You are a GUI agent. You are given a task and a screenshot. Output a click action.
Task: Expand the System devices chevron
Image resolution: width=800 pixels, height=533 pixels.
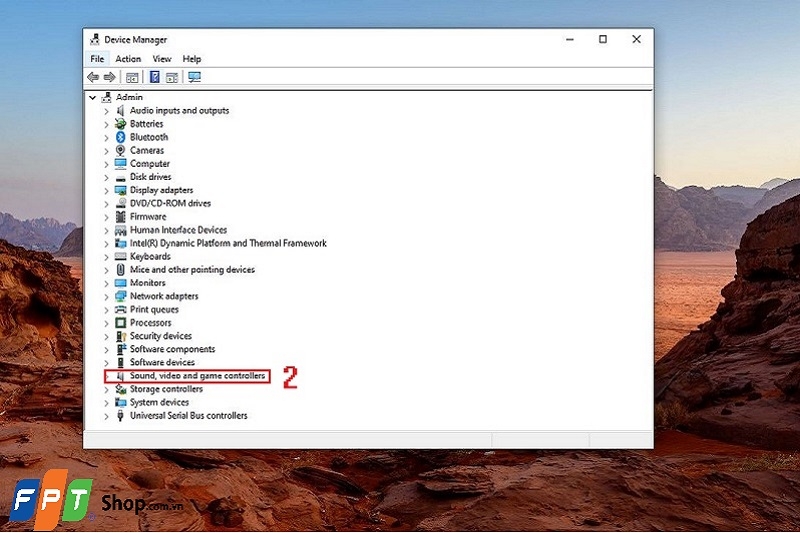[106, 402]
